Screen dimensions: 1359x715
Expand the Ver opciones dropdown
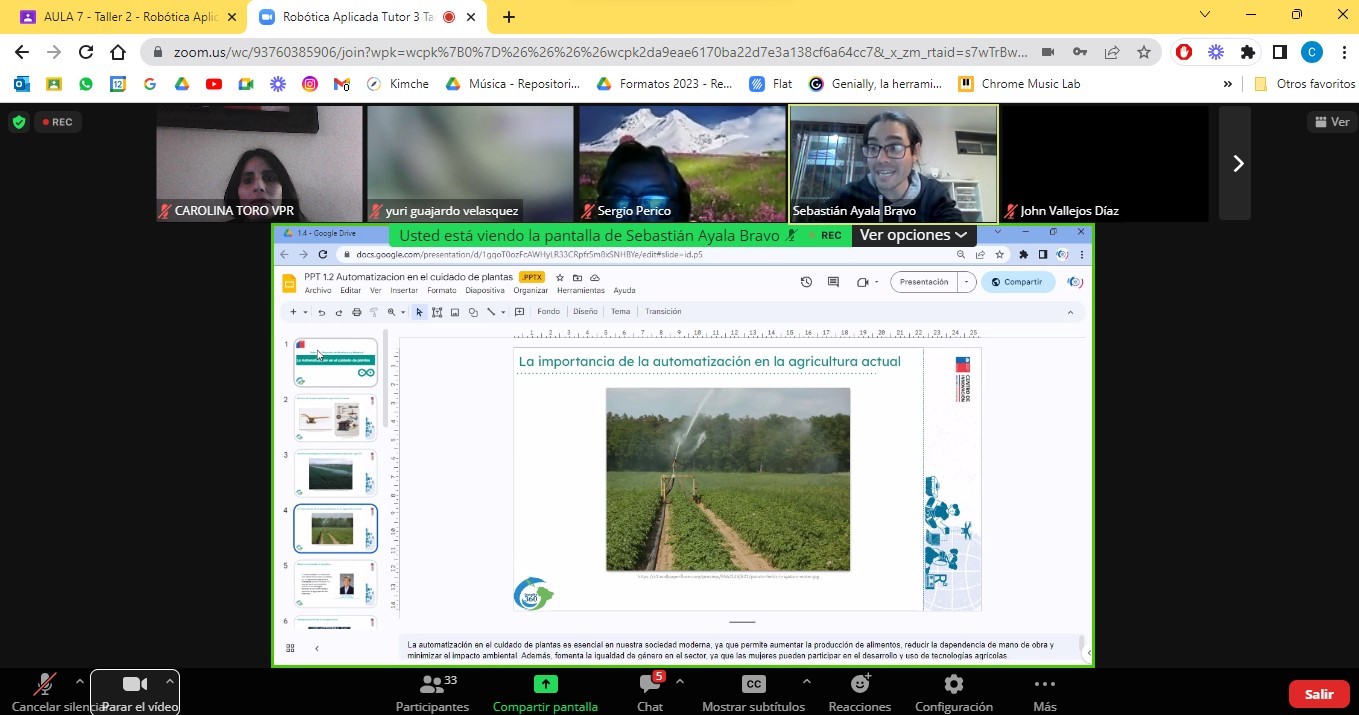913,235
